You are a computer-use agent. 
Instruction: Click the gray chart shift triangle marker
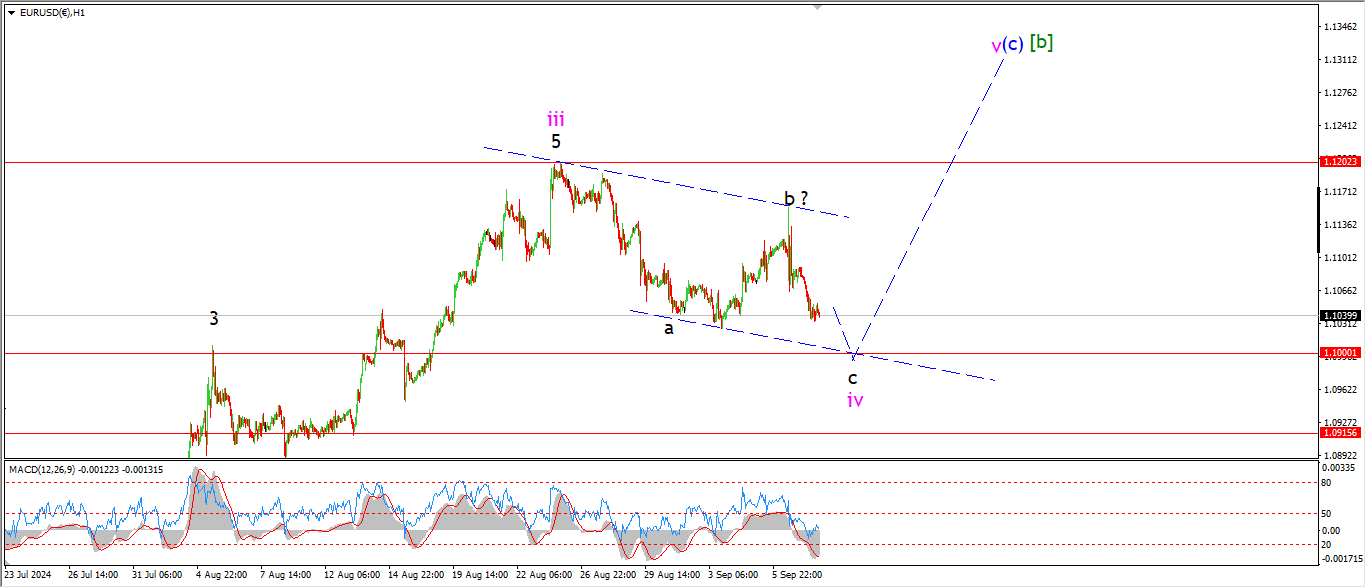click(x=820, y=7)
